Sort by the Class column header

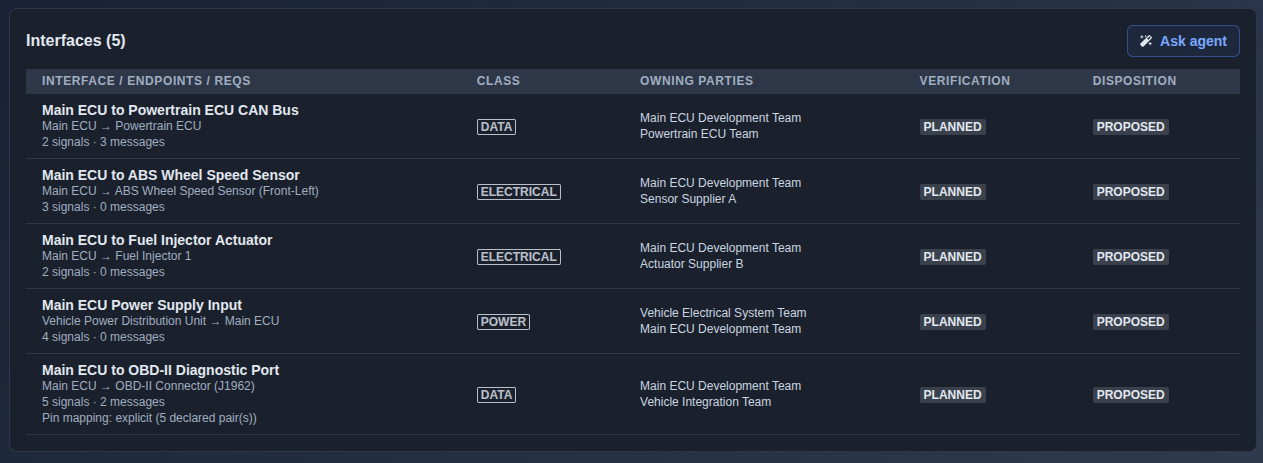pos(498,81)
